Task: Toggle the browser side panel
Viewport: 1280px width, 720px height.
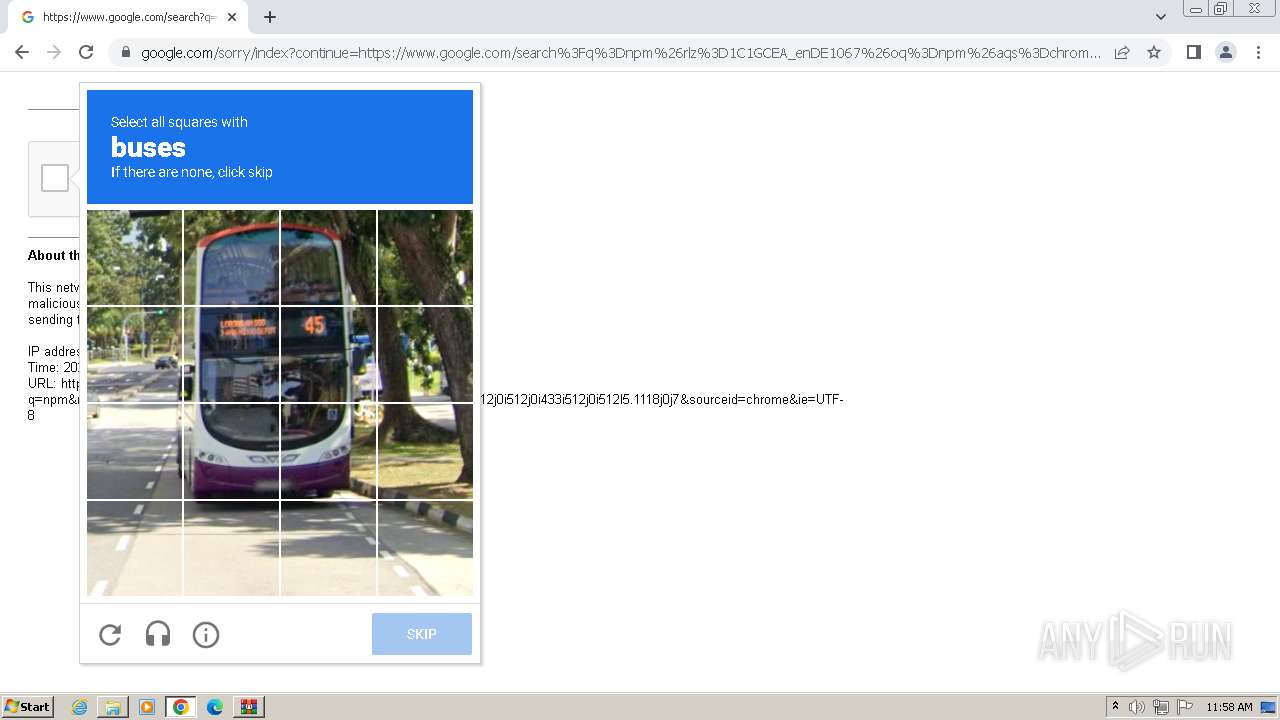Action: point(1193,52)
